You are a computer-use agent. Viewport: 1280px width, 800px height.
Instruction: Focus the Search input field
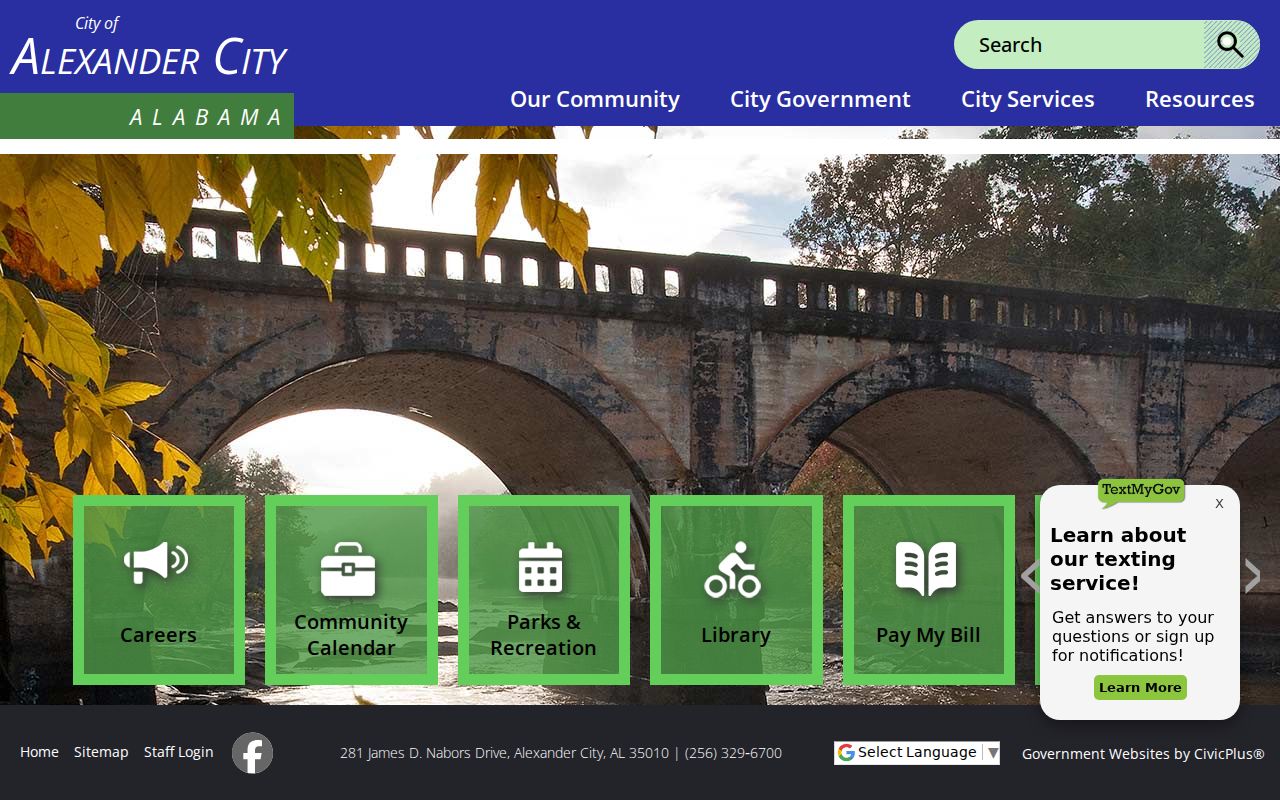(x=1079, y=45)
